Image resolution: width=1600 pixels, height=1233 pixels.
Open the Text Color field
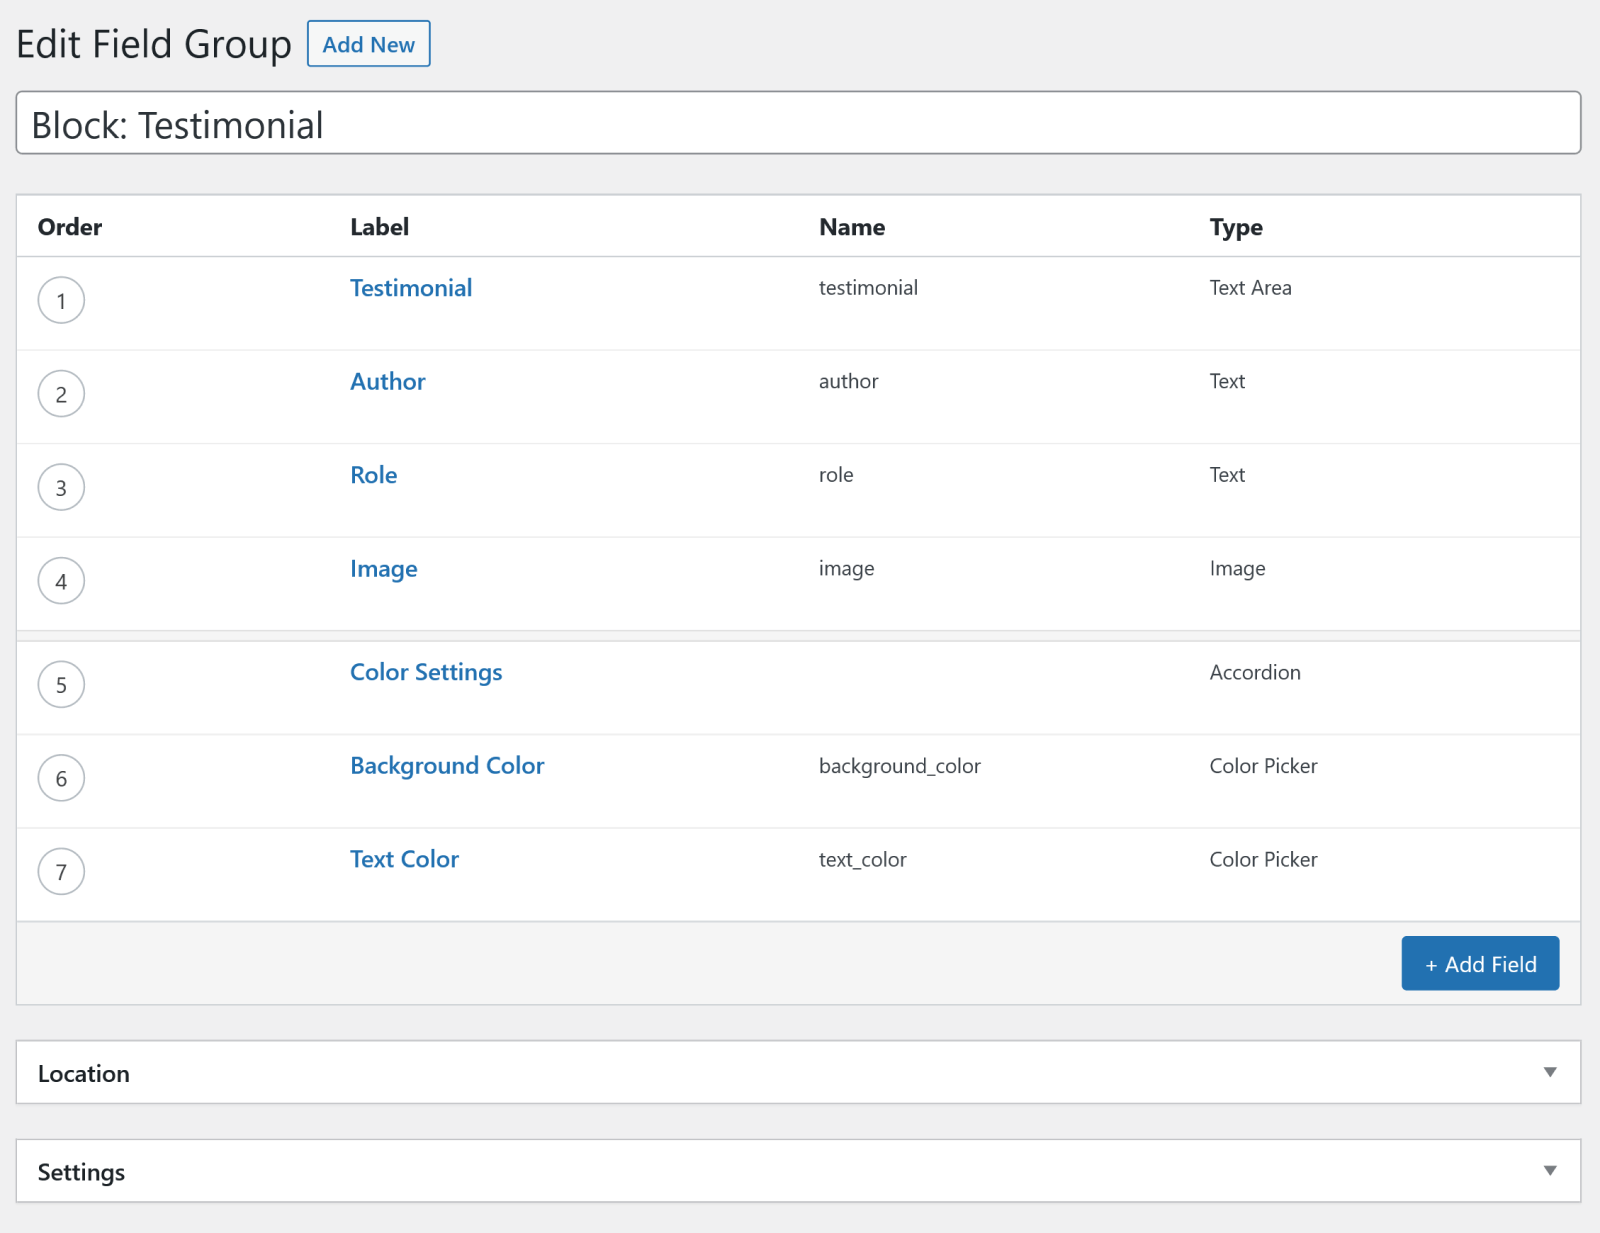pyautogui.click(x=404, y=859)
